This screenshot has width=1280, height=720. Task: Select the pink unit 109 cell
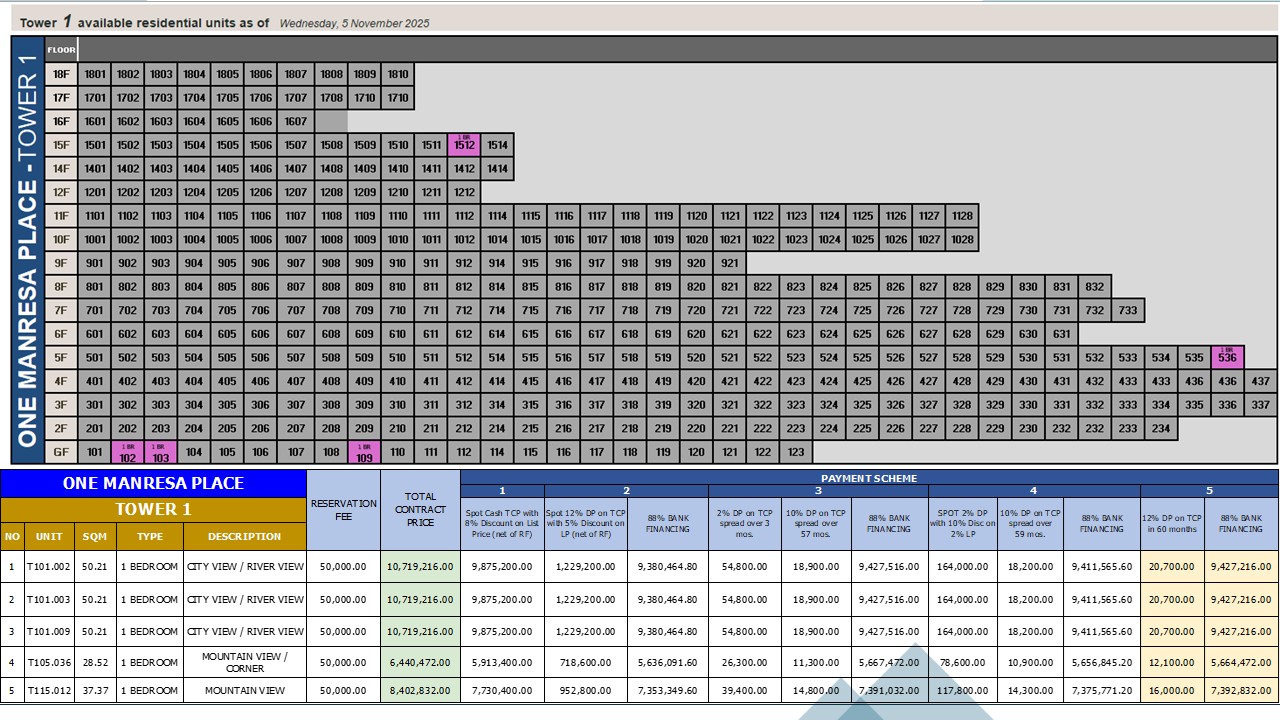364,452
